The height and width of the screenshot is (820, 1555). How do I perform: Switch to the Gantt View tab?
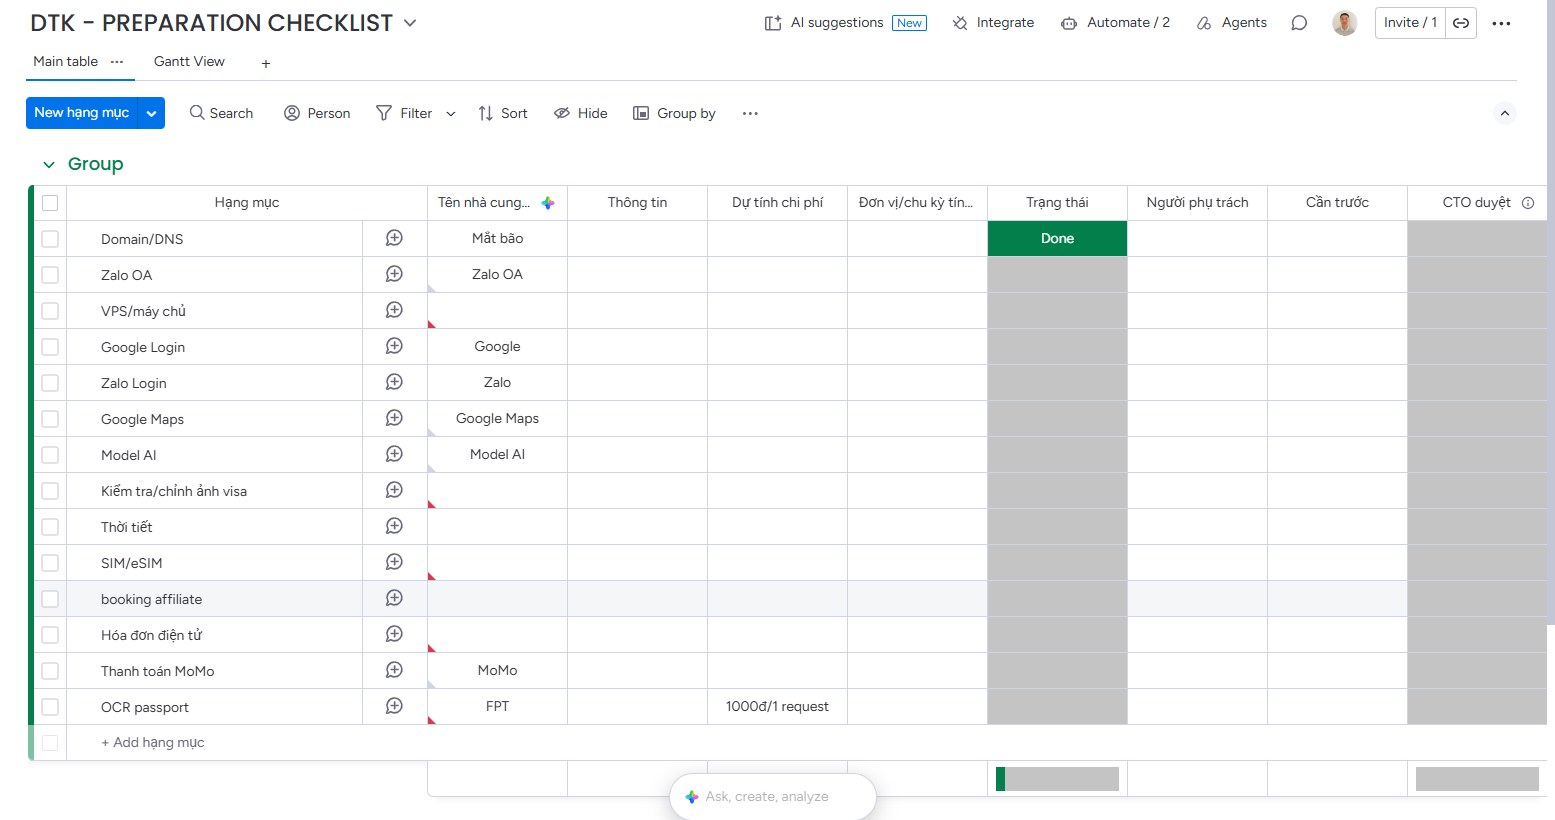(189, 62)
